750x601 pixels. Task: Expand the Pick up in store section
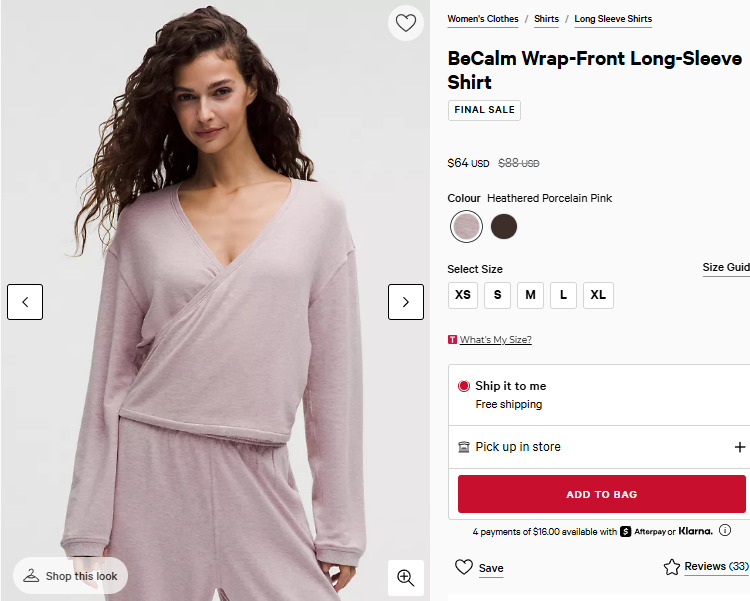[x=740, y=447]
